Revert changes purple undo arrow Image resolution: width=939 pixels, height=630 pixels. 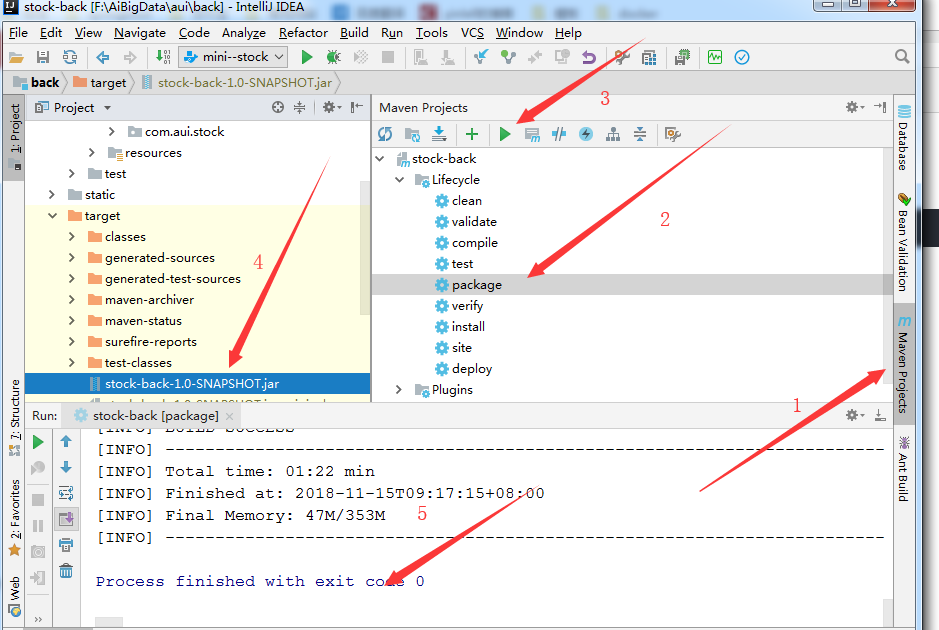coord(589,57)
